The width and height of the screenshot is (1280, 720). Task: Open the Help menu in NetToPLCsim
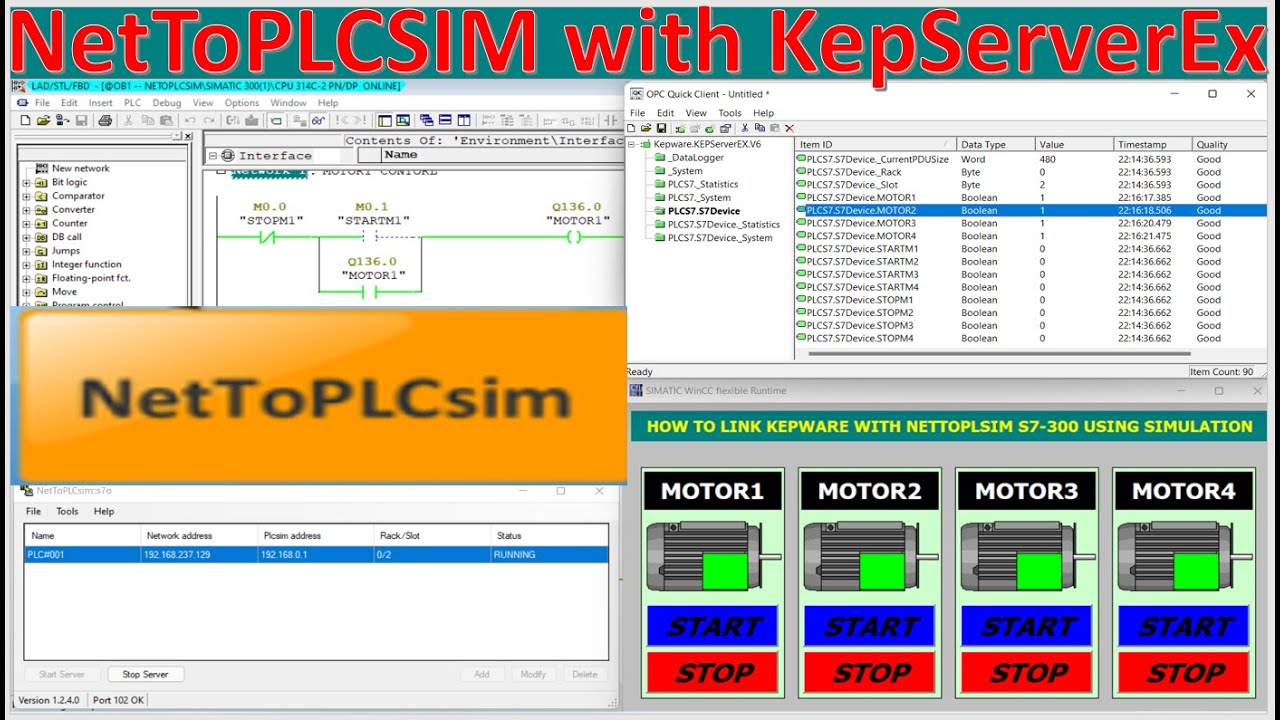point(104,511)
